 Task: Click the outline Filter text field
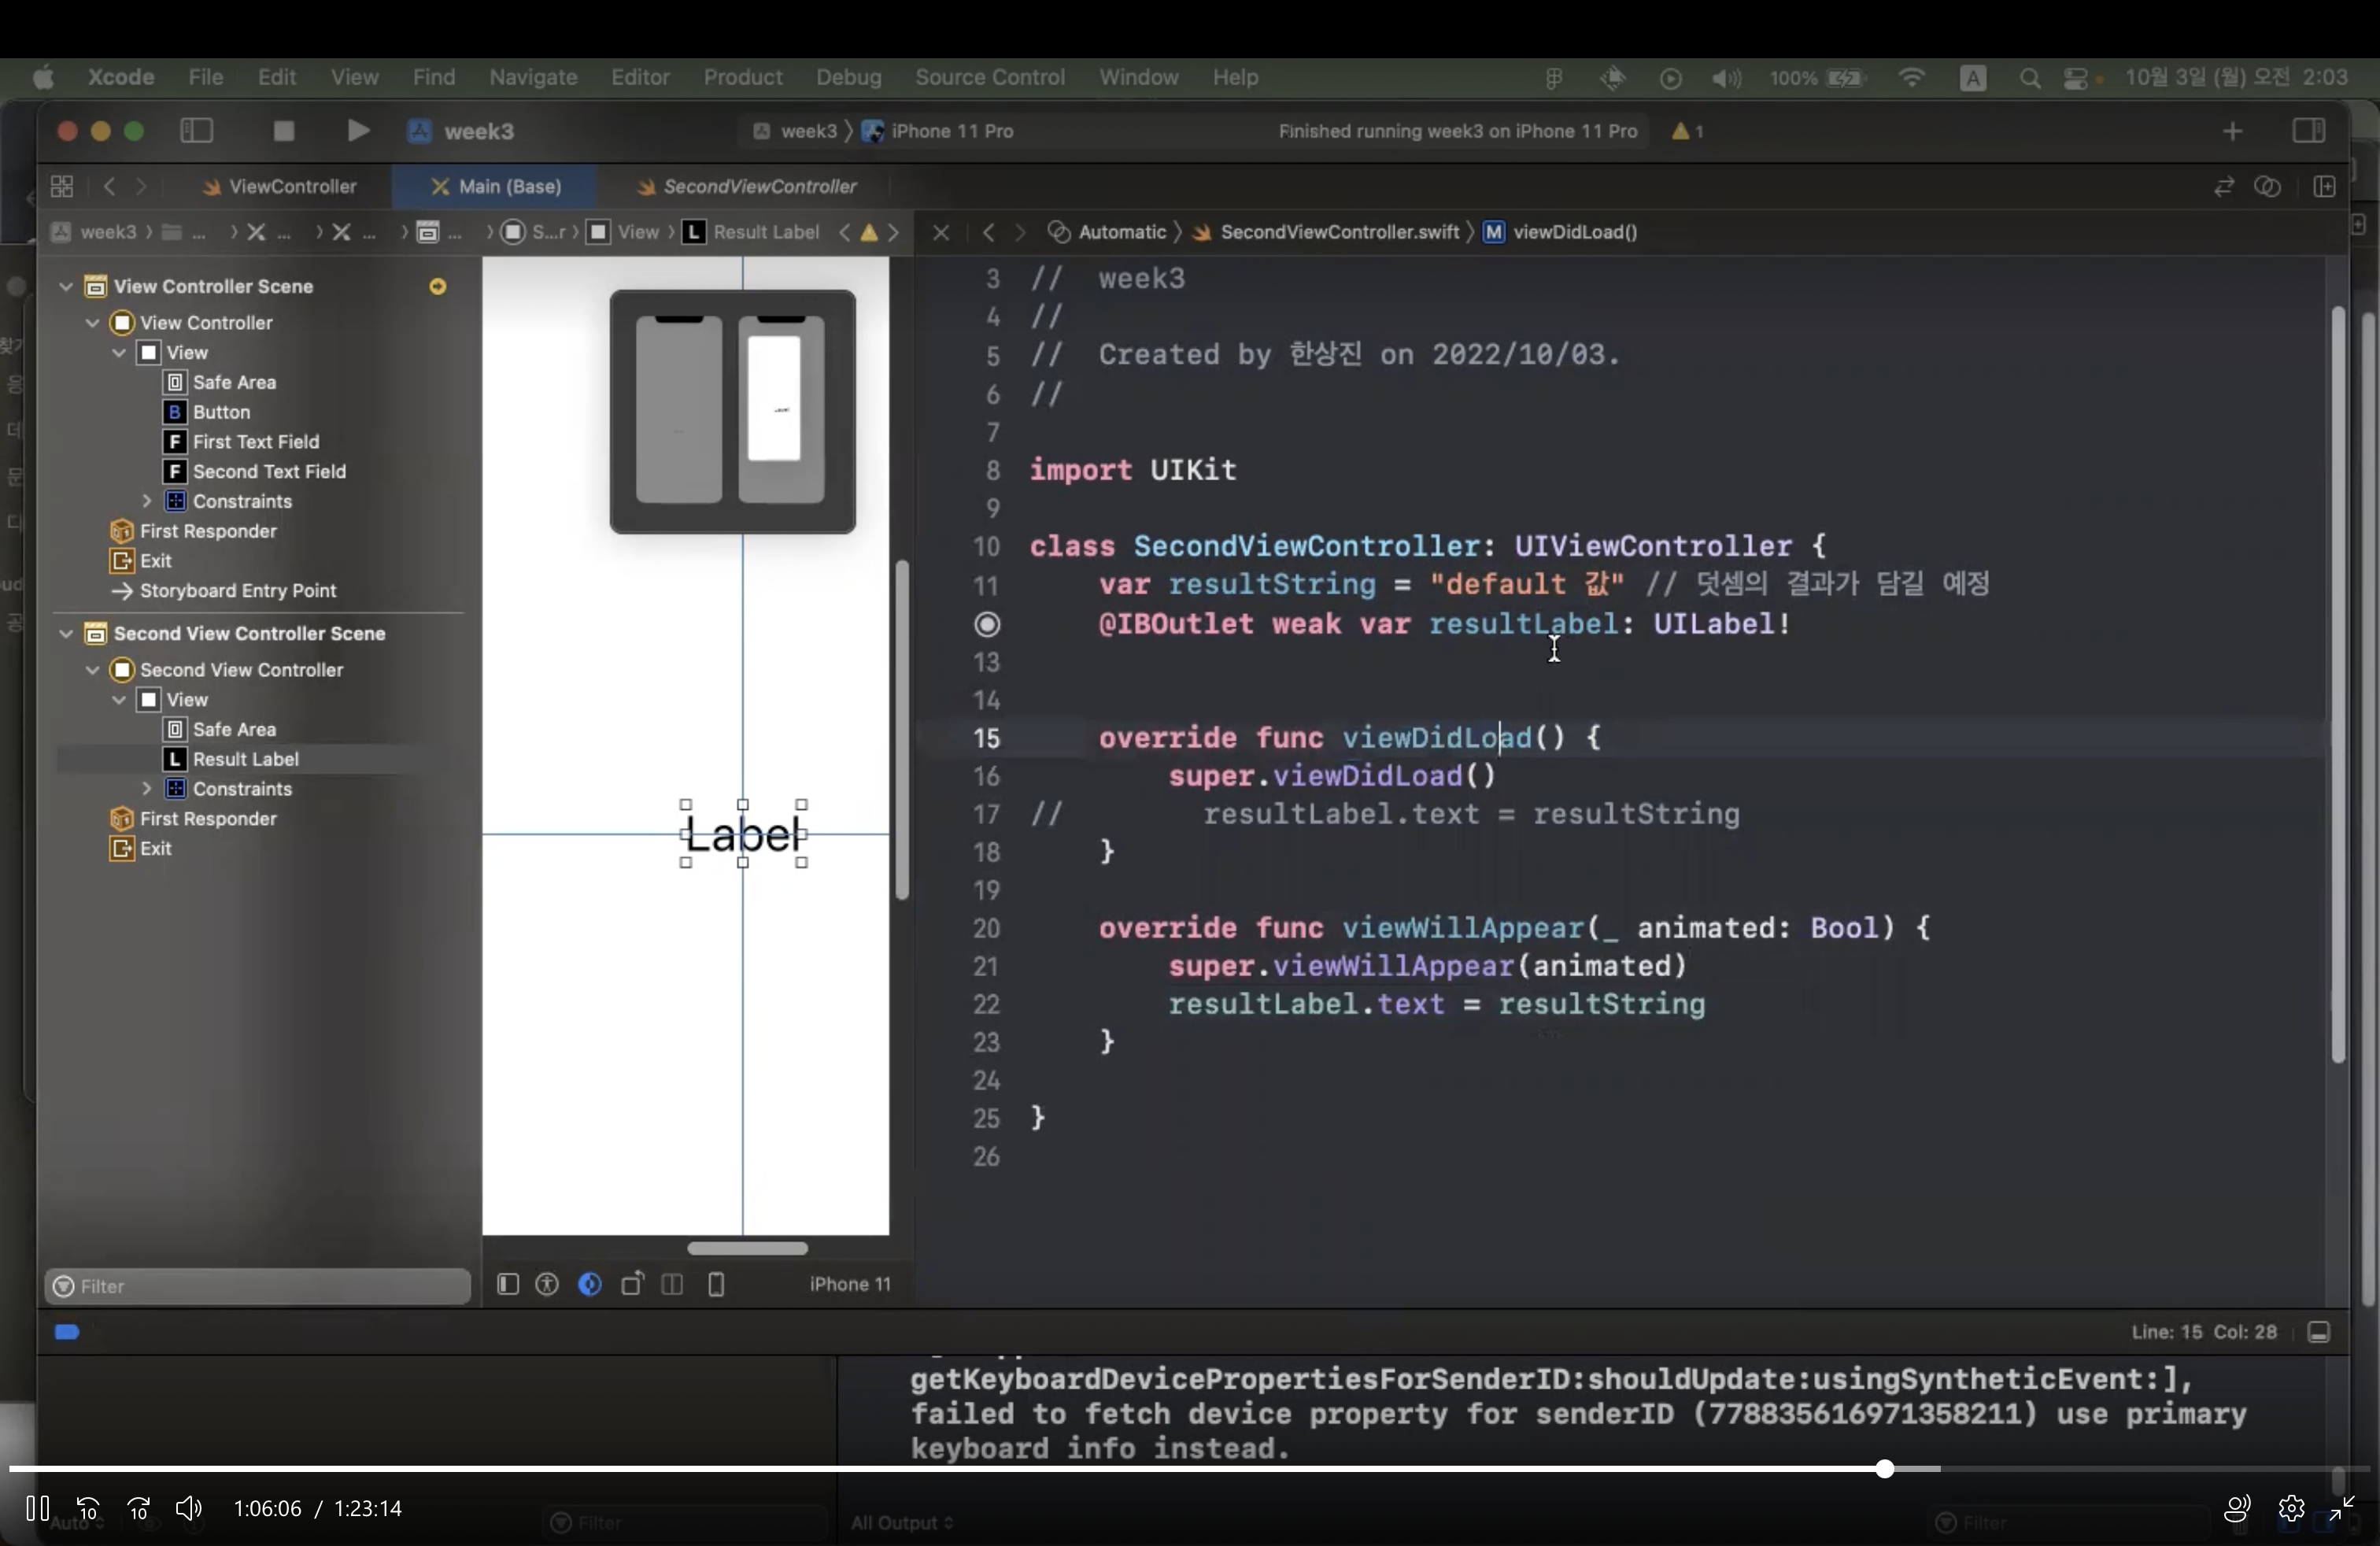(x=260, y=1286)
